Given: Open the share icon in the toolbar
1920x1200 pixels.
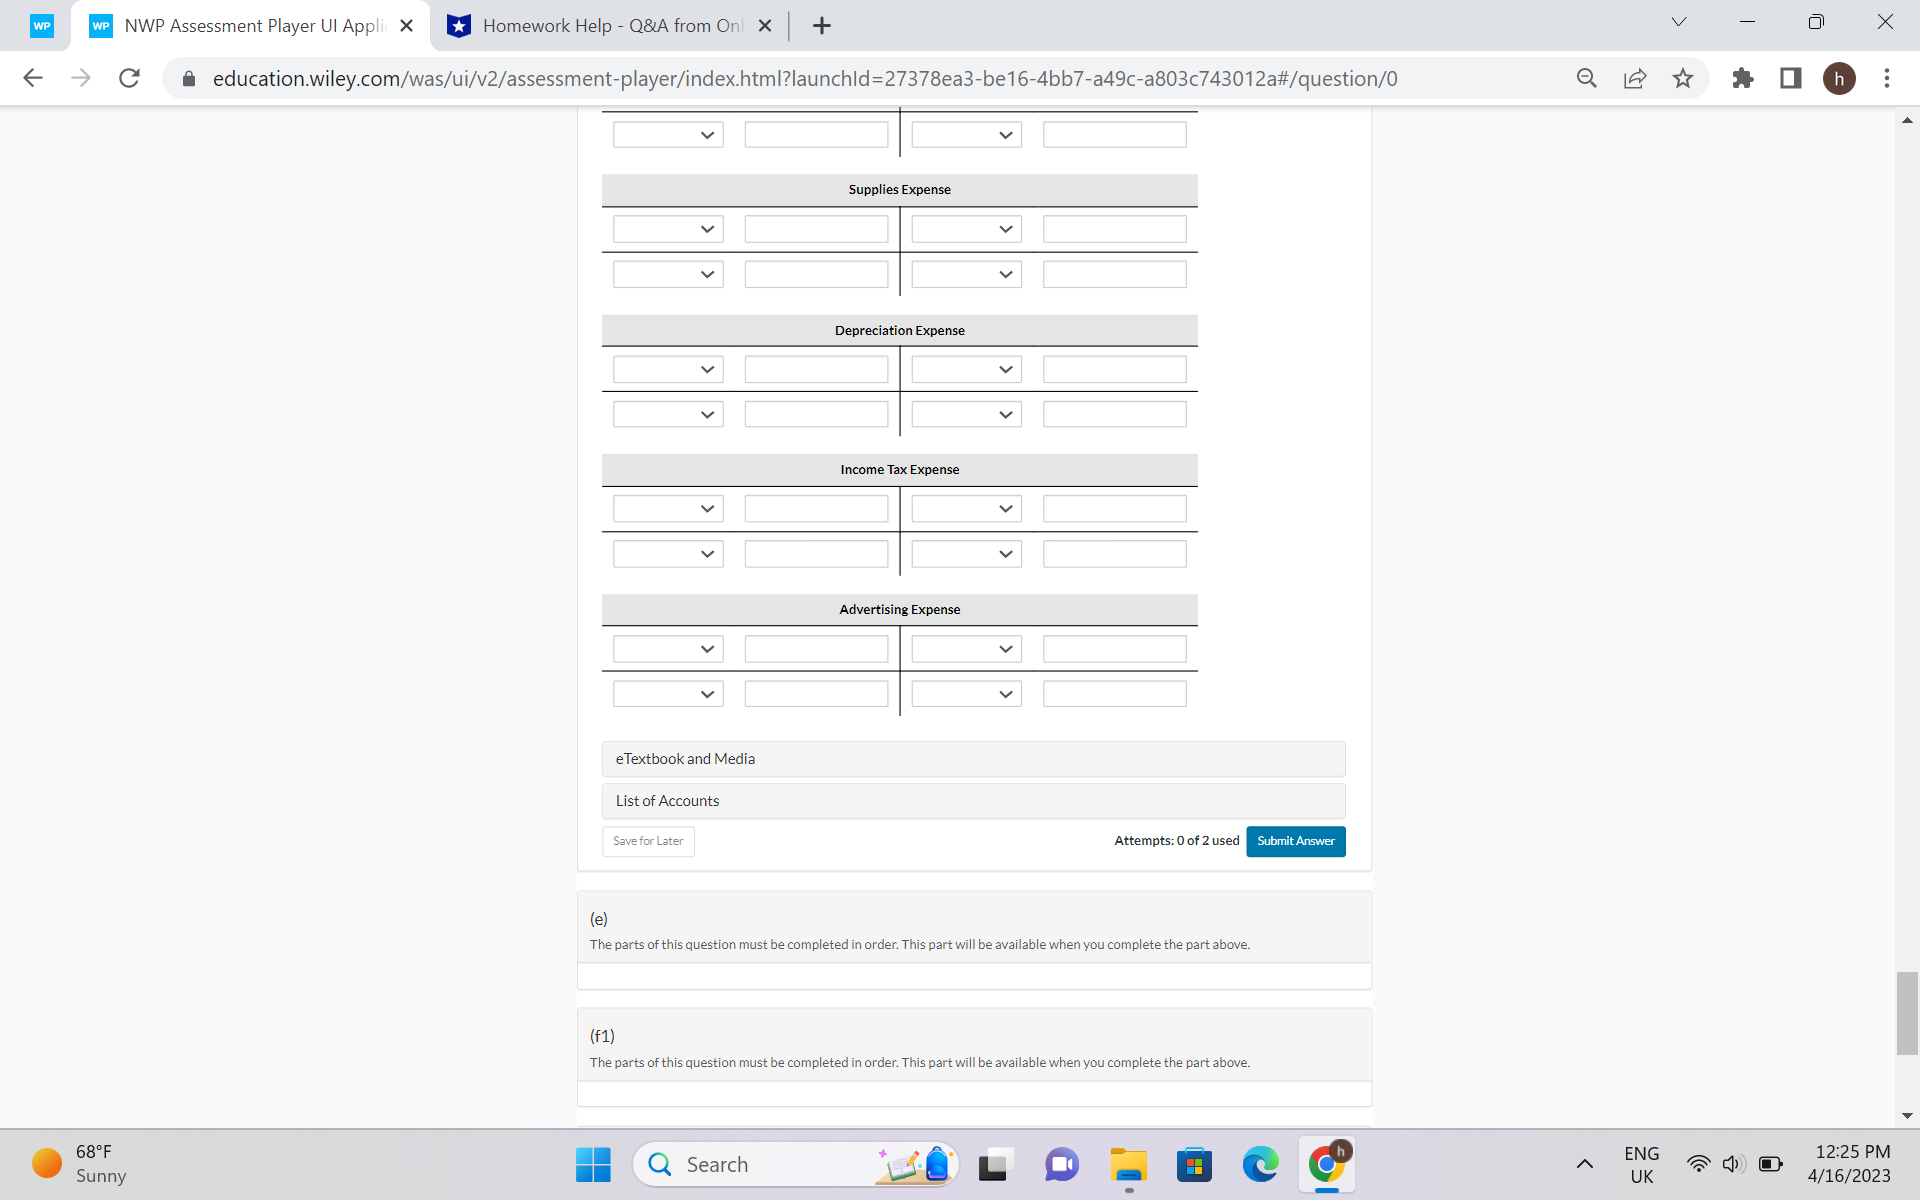Looking at the screenshot, I should (1634, 78).
